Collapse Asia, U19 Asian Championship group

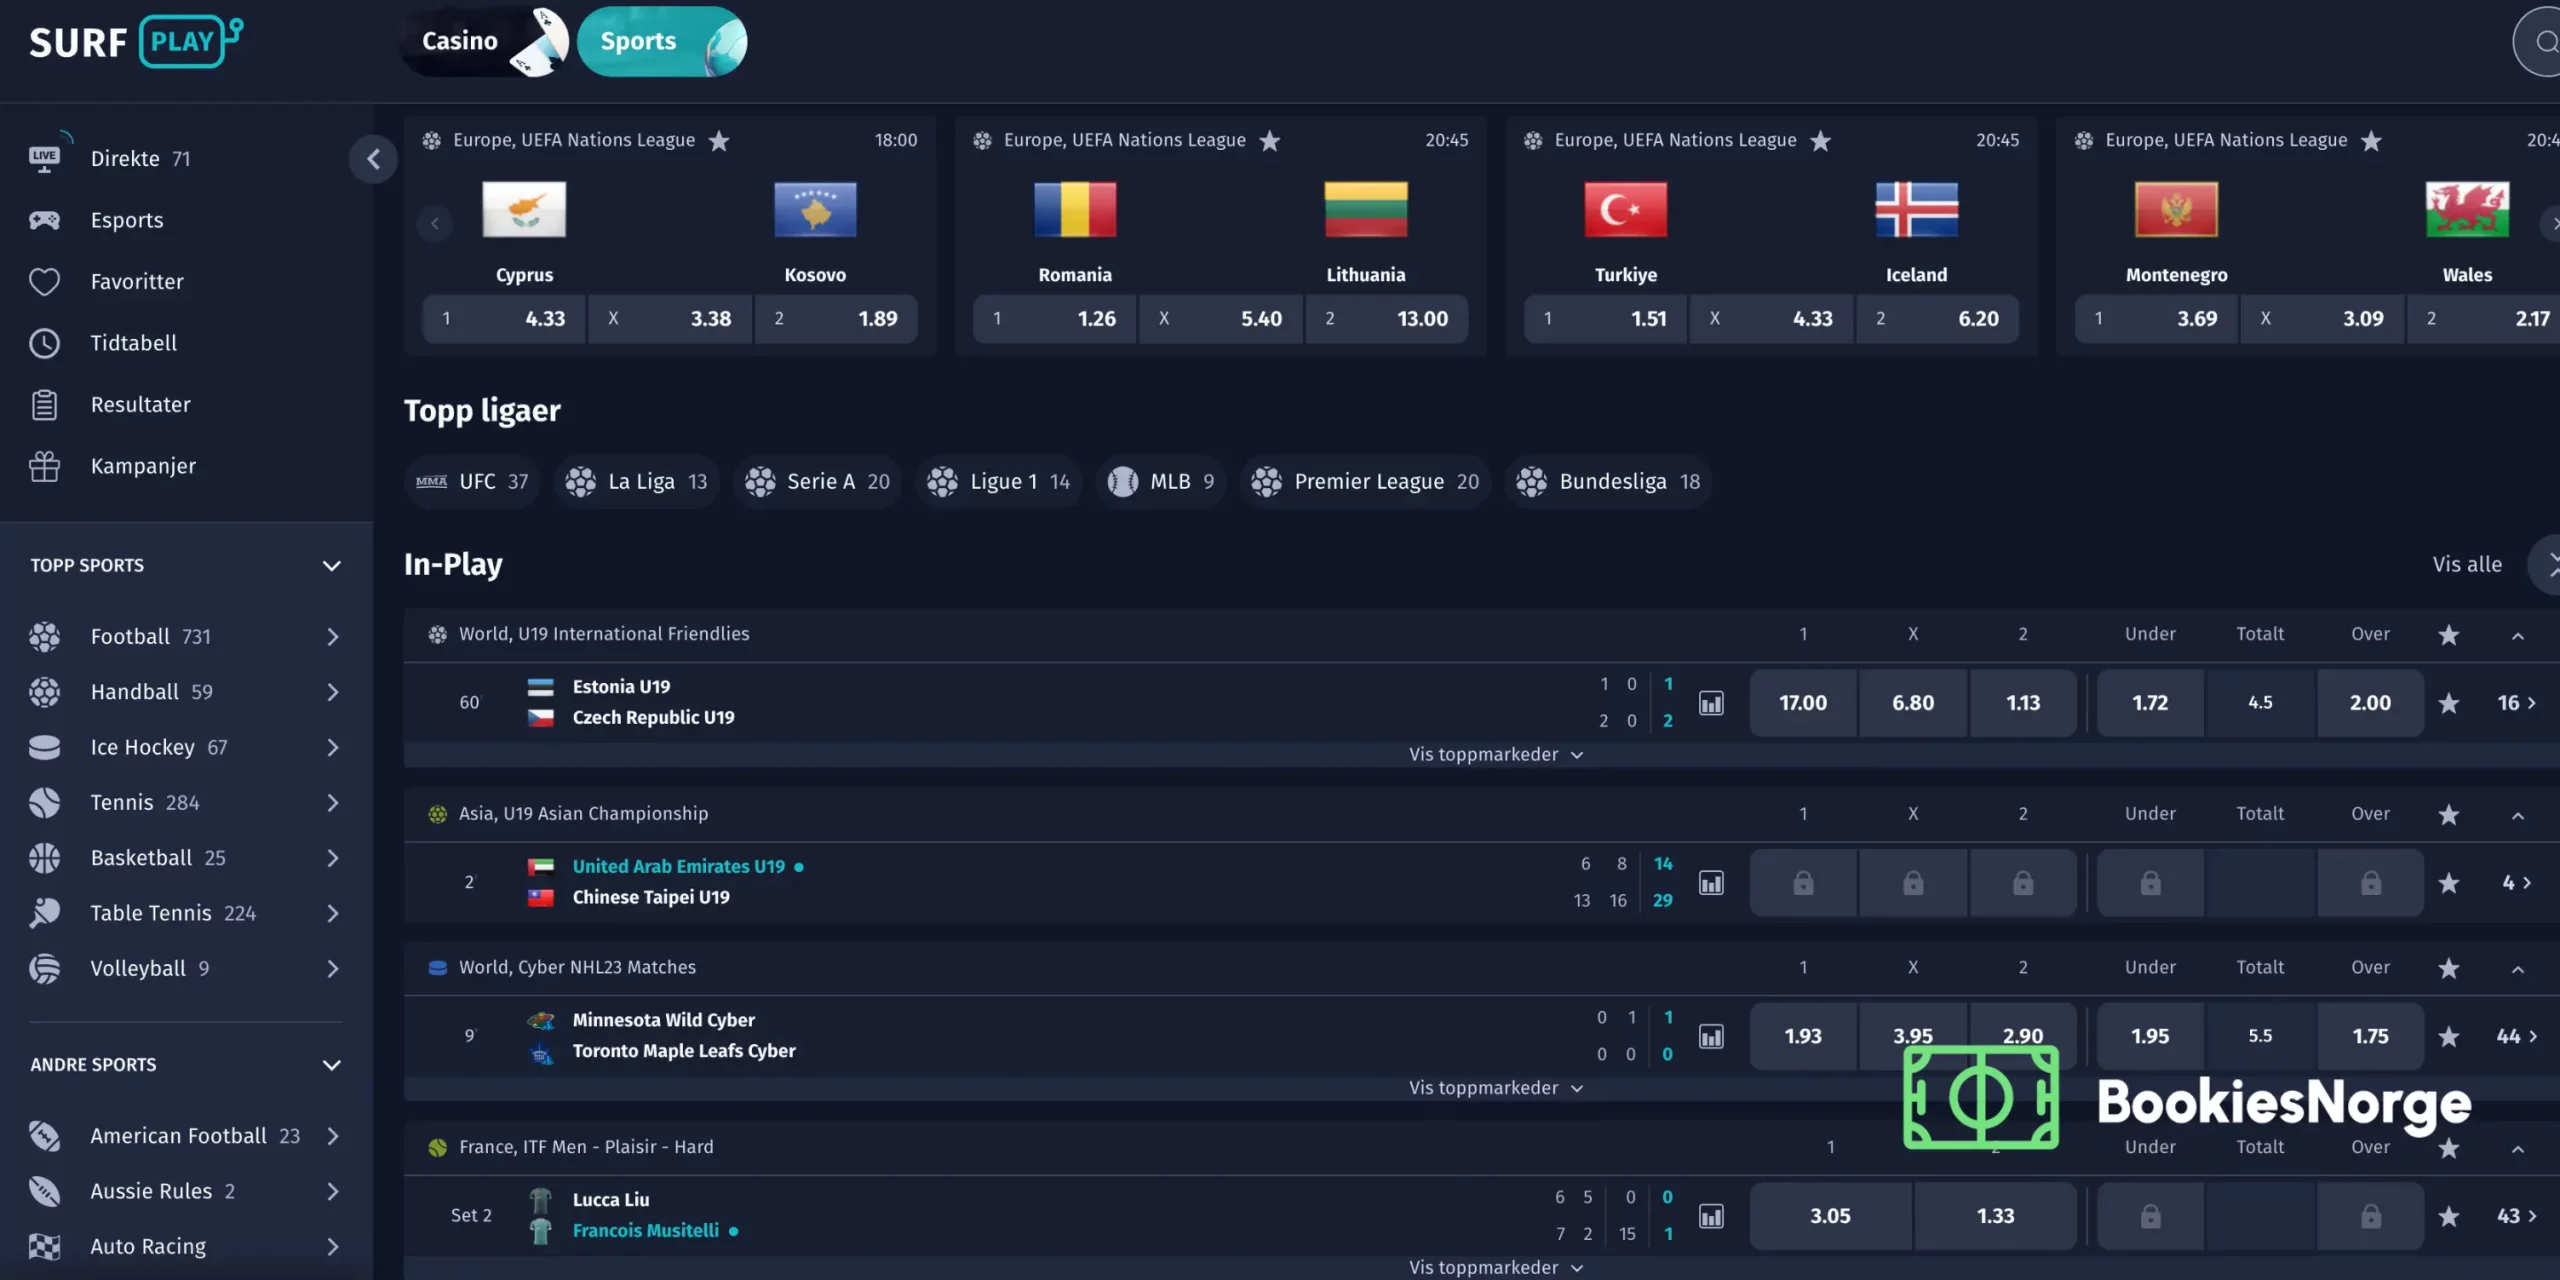coord(2518,816)
